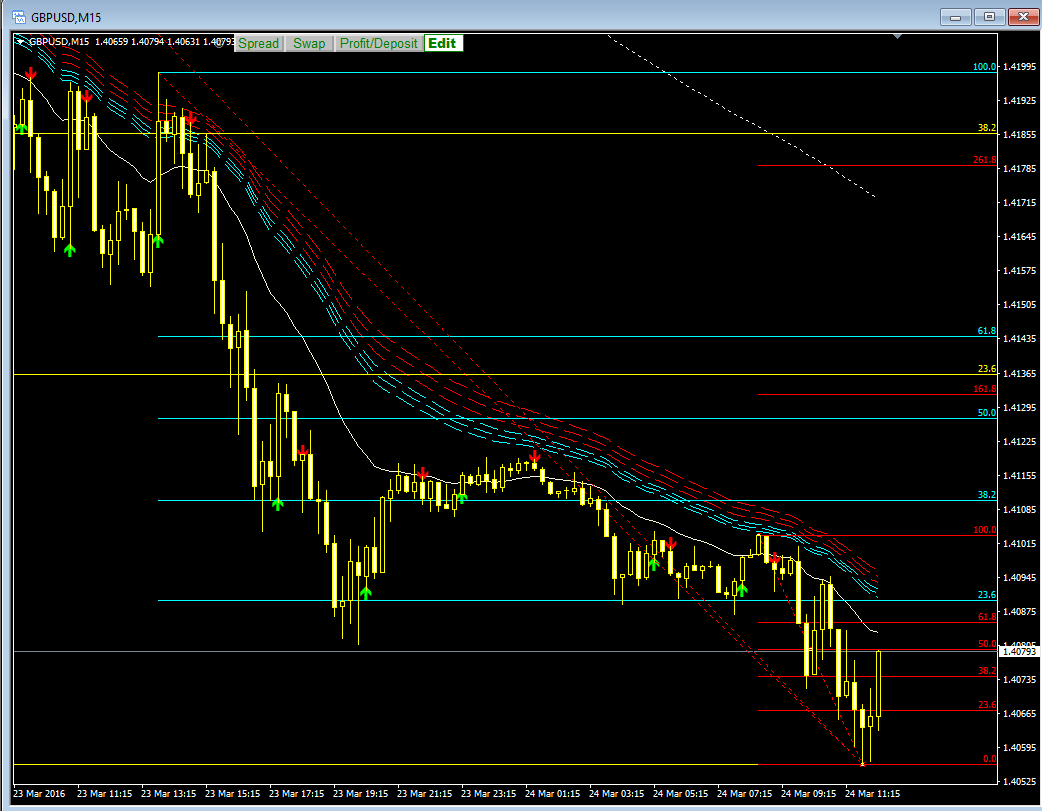Click the red 61.8 Fibonacci level label
This screenshot has height=811, width=1042.
coord(987,617)
